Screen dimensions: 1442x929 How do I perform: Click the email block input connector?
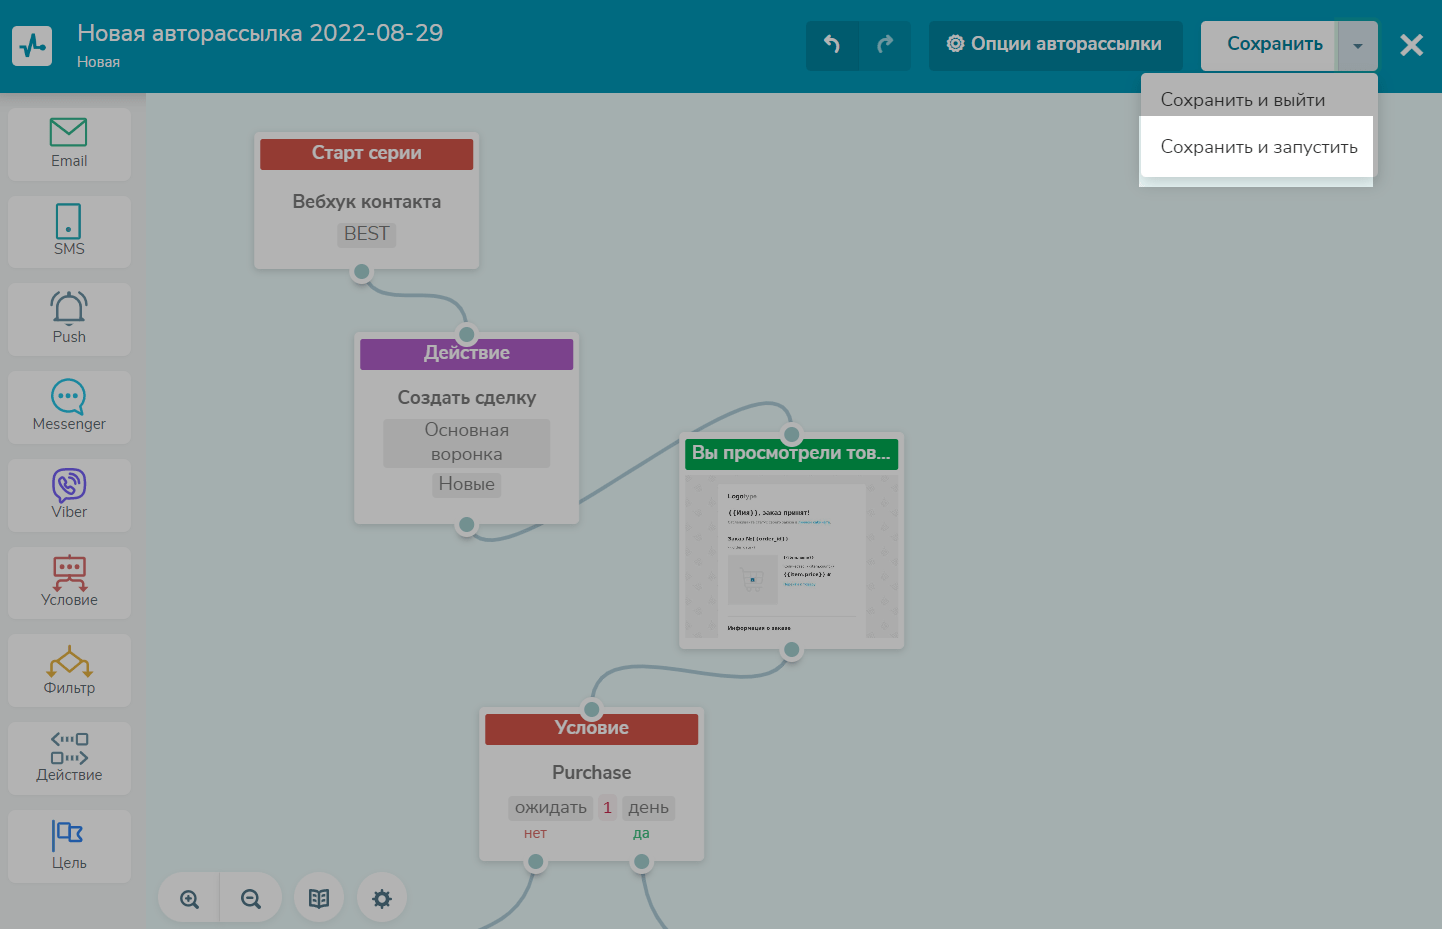click(792, 434)
